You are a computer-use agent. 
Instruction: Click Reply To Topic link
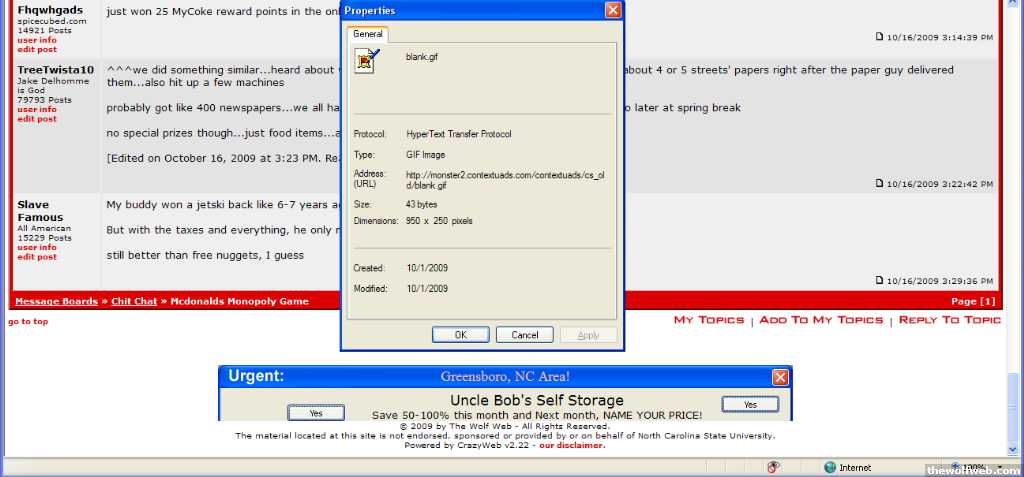click(949, 320)
